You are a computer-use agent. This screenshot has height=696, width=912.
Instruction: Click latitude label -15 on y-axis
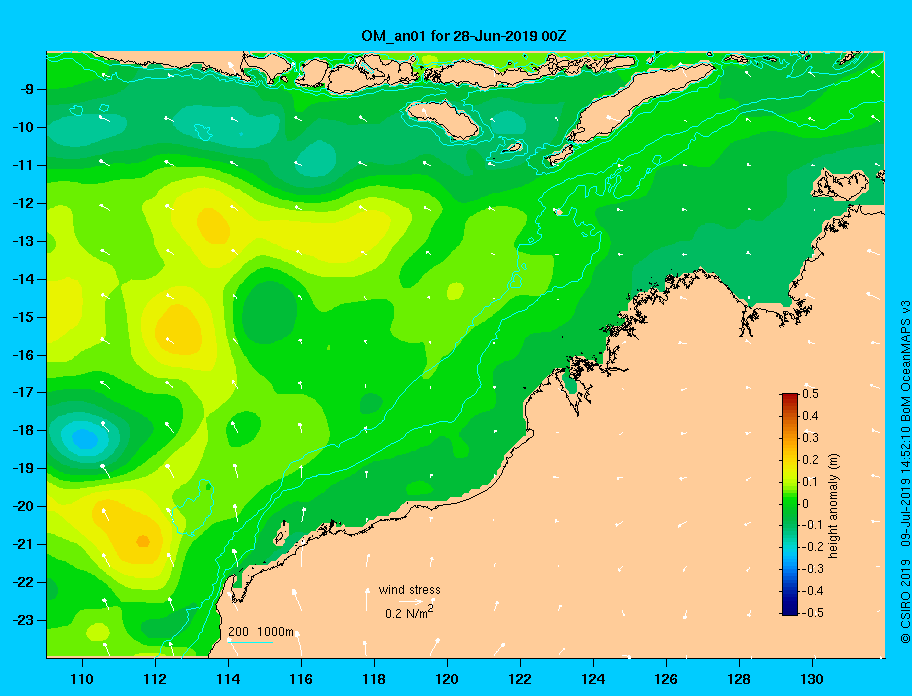tap(23, 317)
